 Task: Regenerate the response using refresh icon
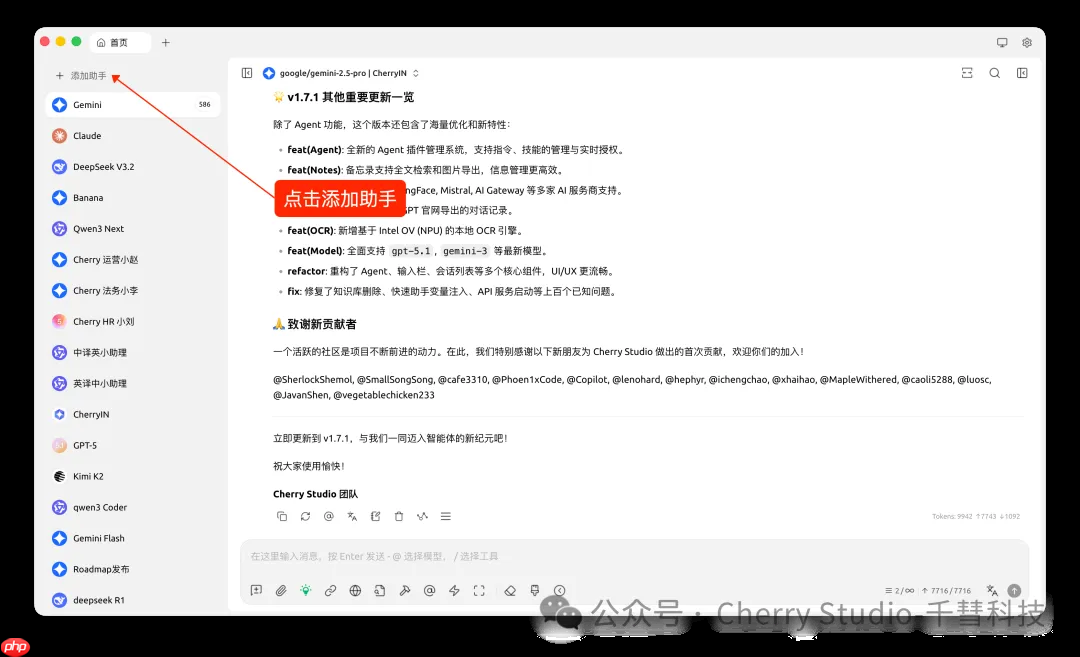click(306, 516)
